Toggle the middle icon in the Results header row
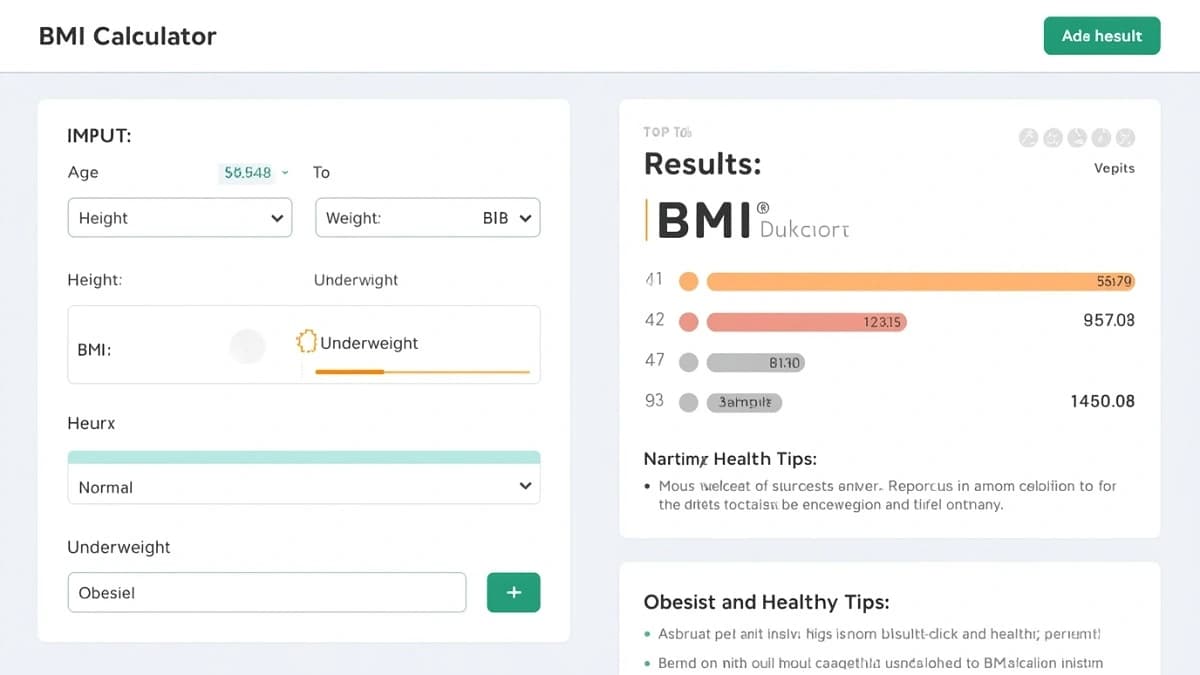 (x=1077, y=137)
